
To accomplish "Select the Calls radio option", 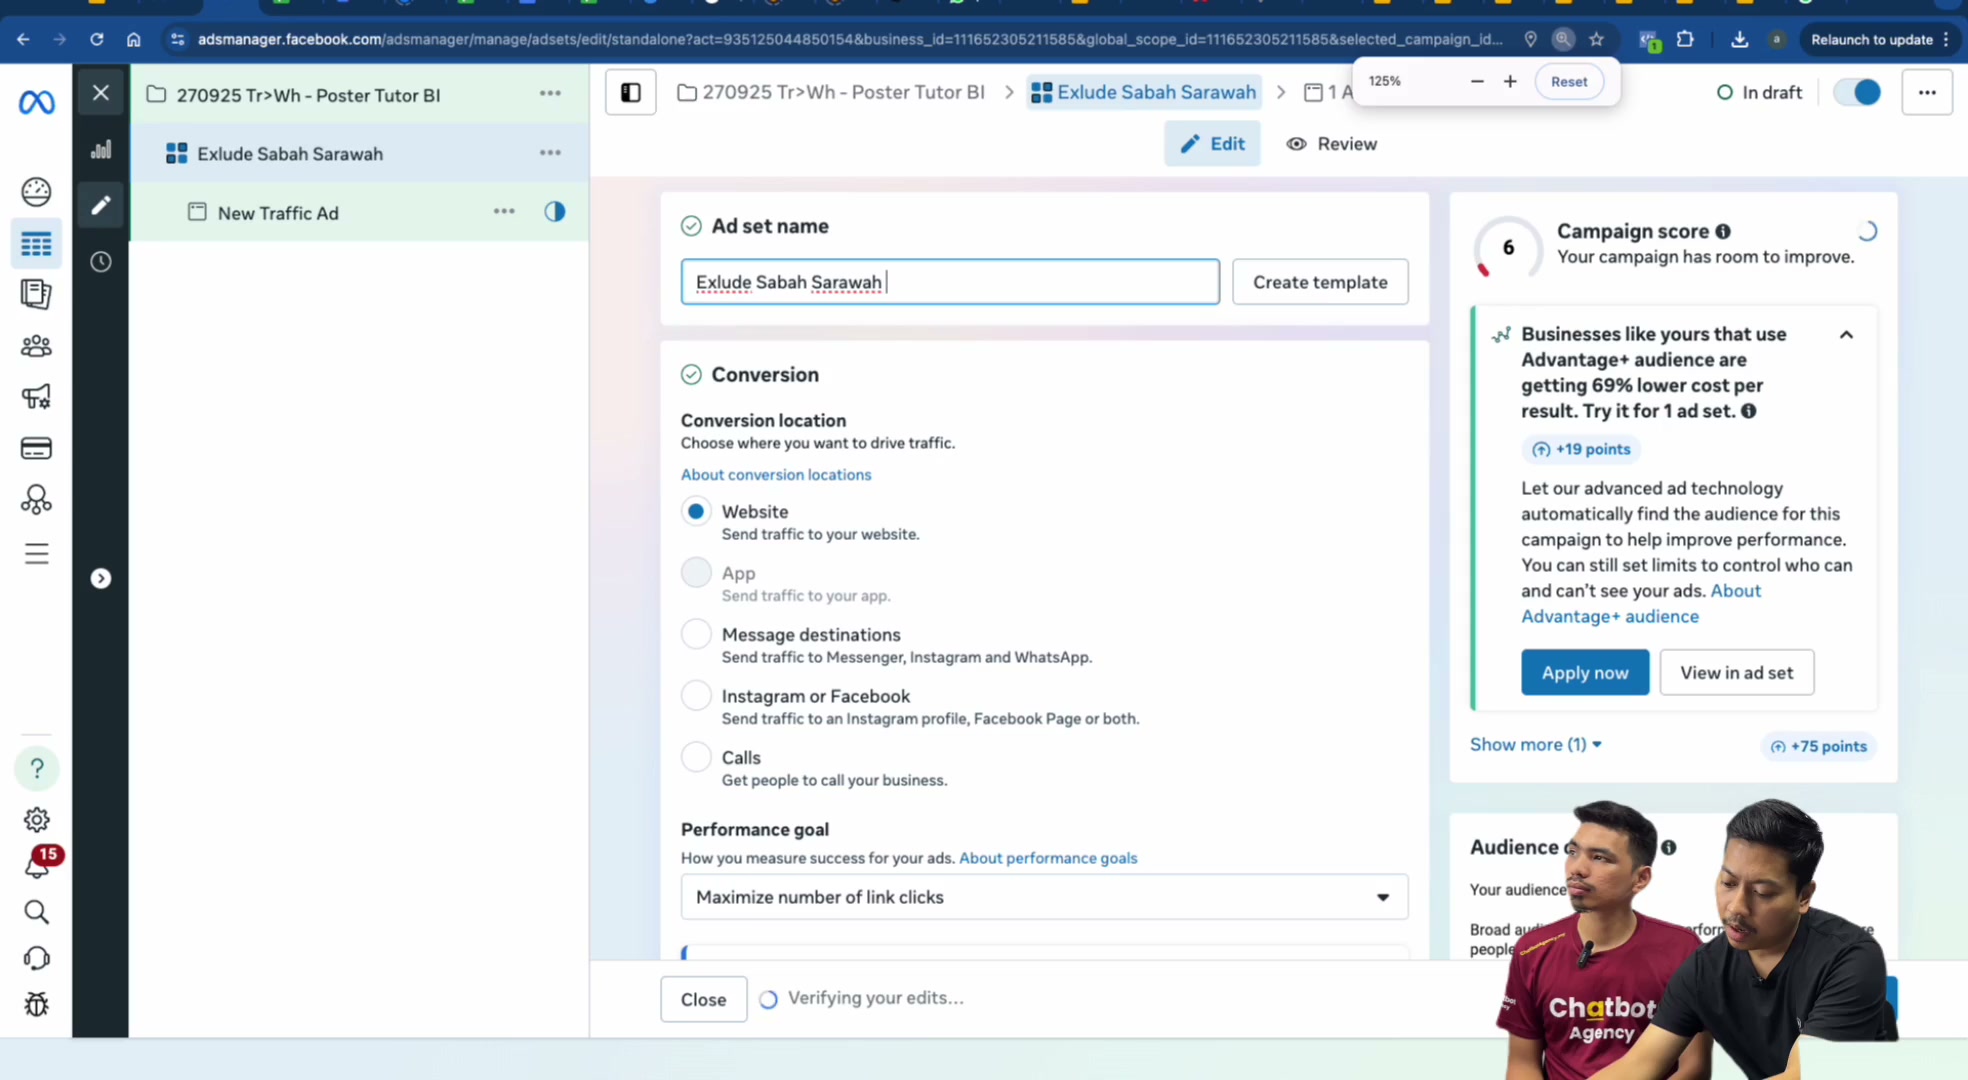I will (x=696, y=757).
